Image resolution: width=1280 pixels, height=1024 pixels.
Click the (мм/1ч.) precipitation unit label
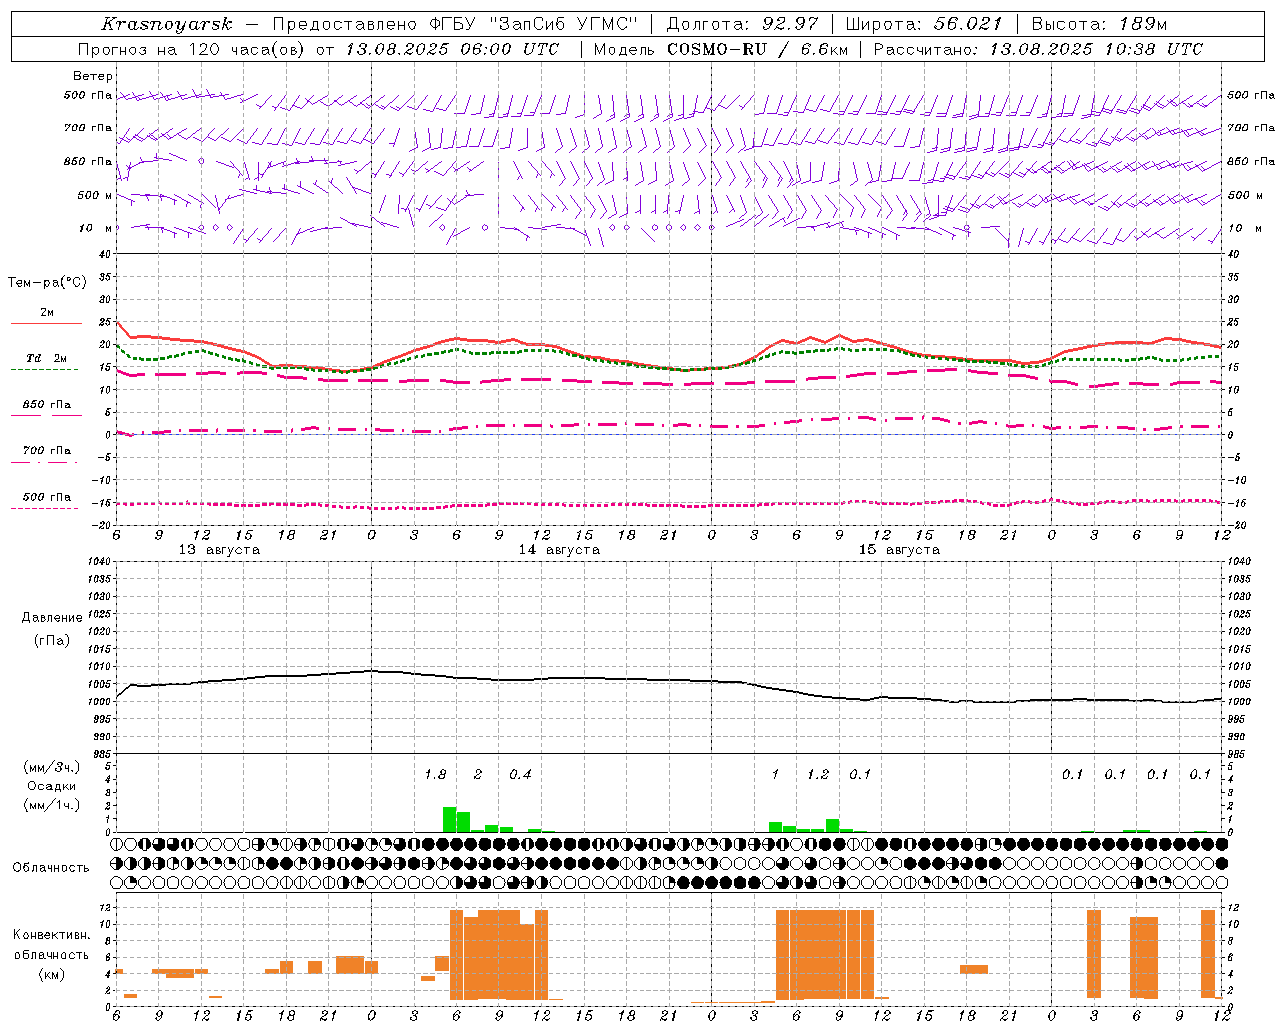(x=52, y=805)
